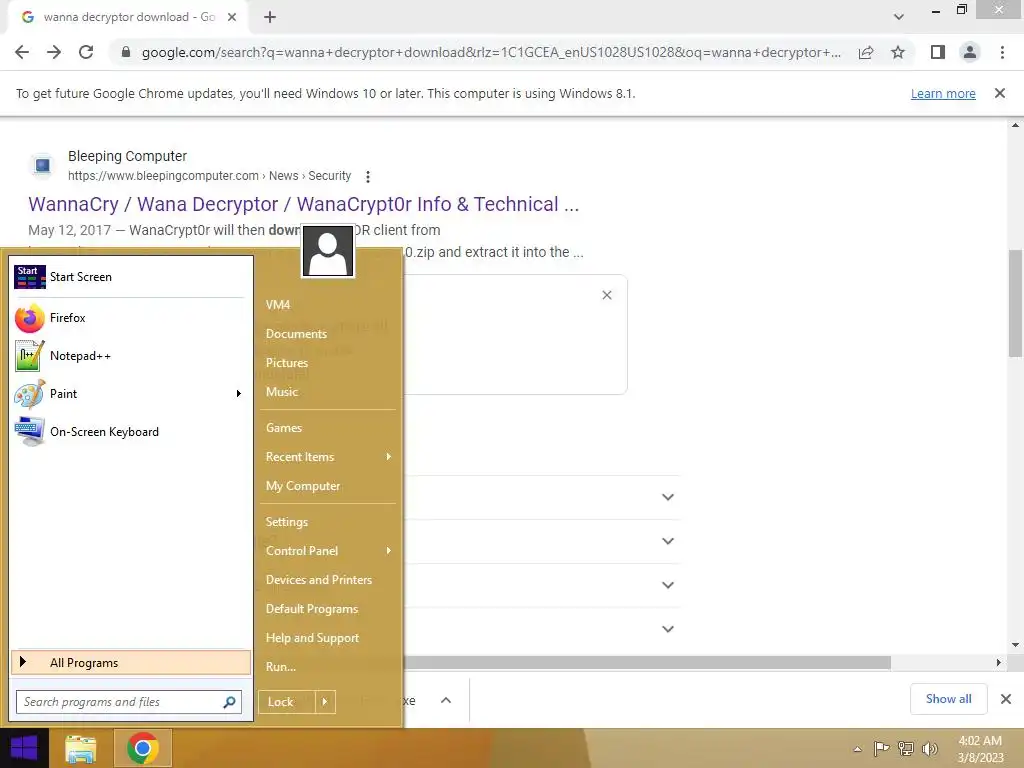Expand Paint's jump list arrow
The height and width of the screenshot is (768, 1024).
point(238,394)
